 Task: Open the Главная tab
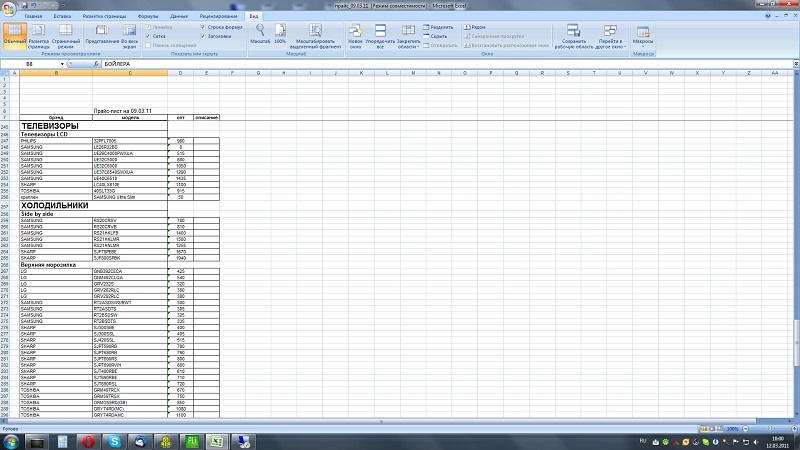[33, 16]
